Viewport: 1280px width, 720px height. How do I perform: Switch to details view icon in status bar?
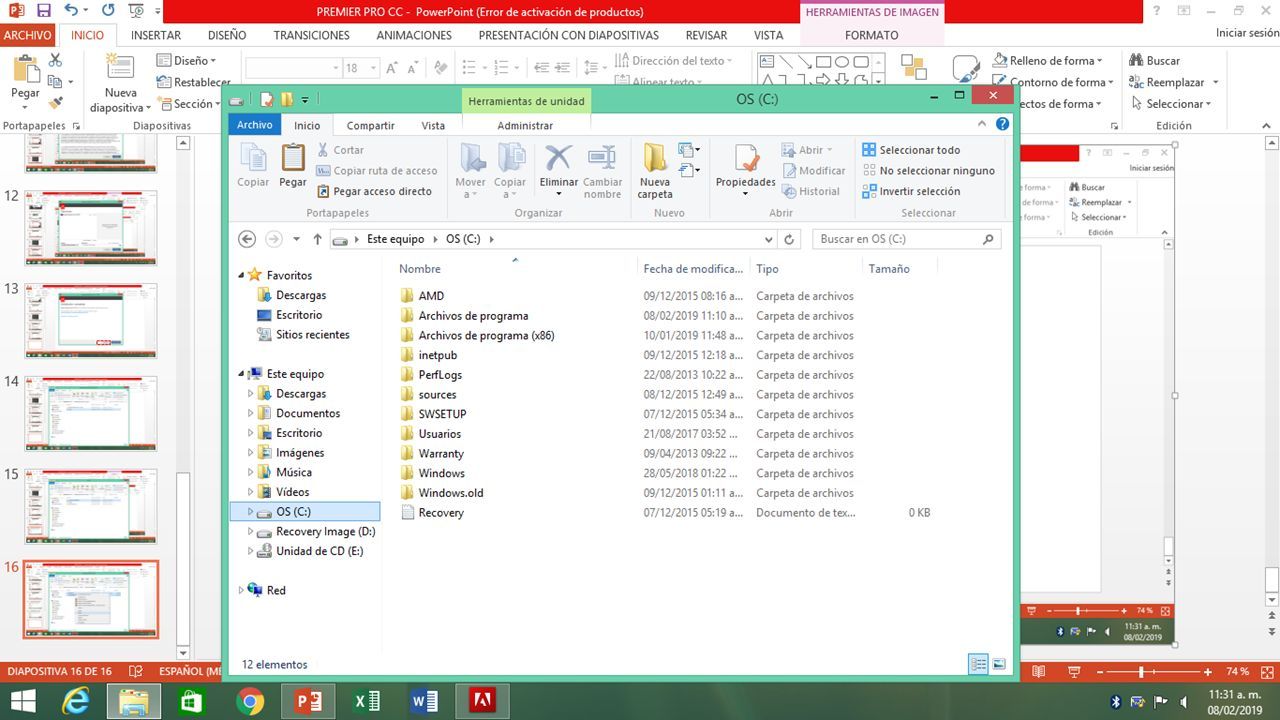pyautogui.click(x=978, y=664)
